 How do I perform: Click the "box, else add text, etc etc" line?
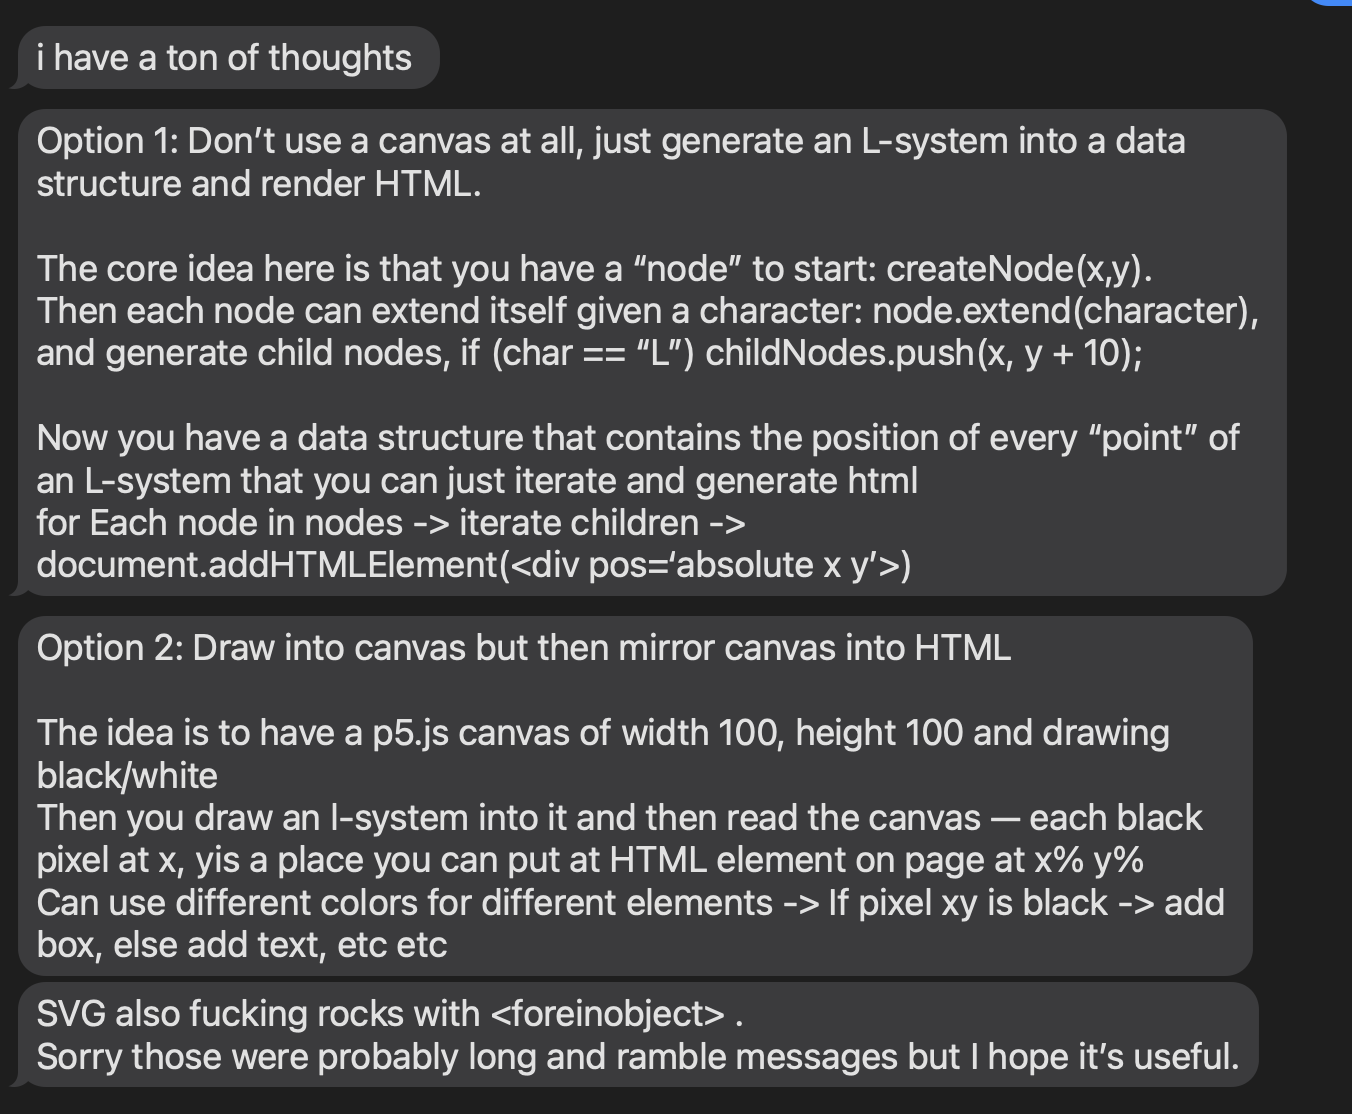241,944
